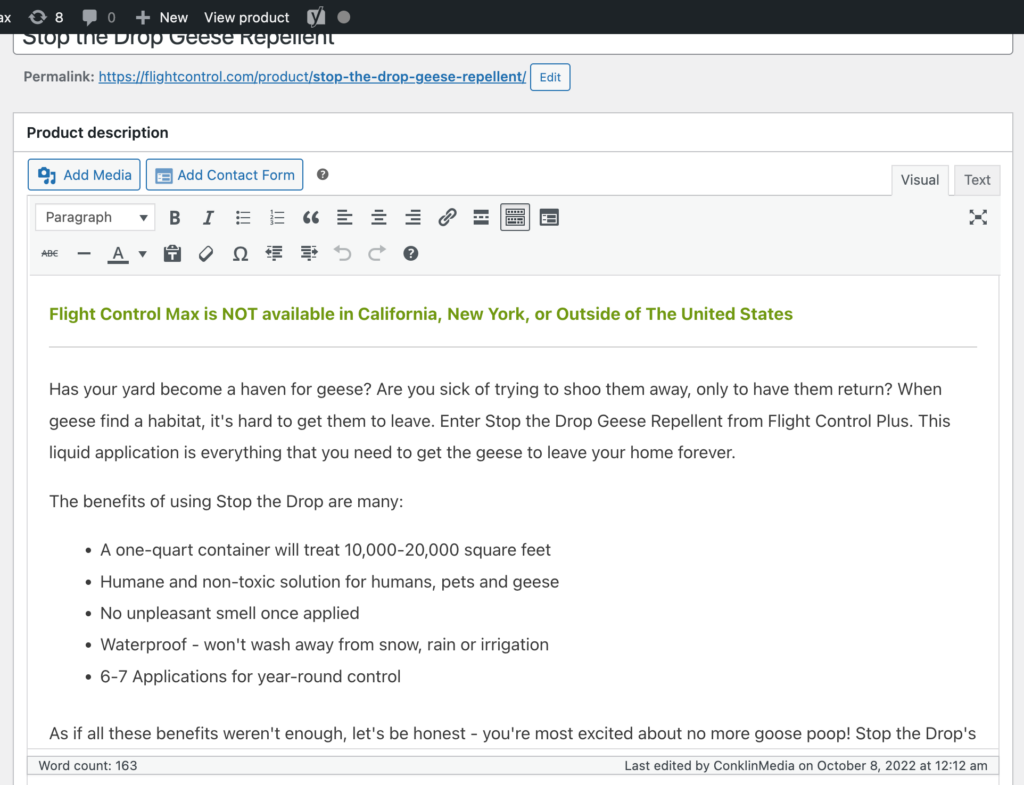
Task: Open the updates indicator showing 8
Action: click(x=46, y=18)
